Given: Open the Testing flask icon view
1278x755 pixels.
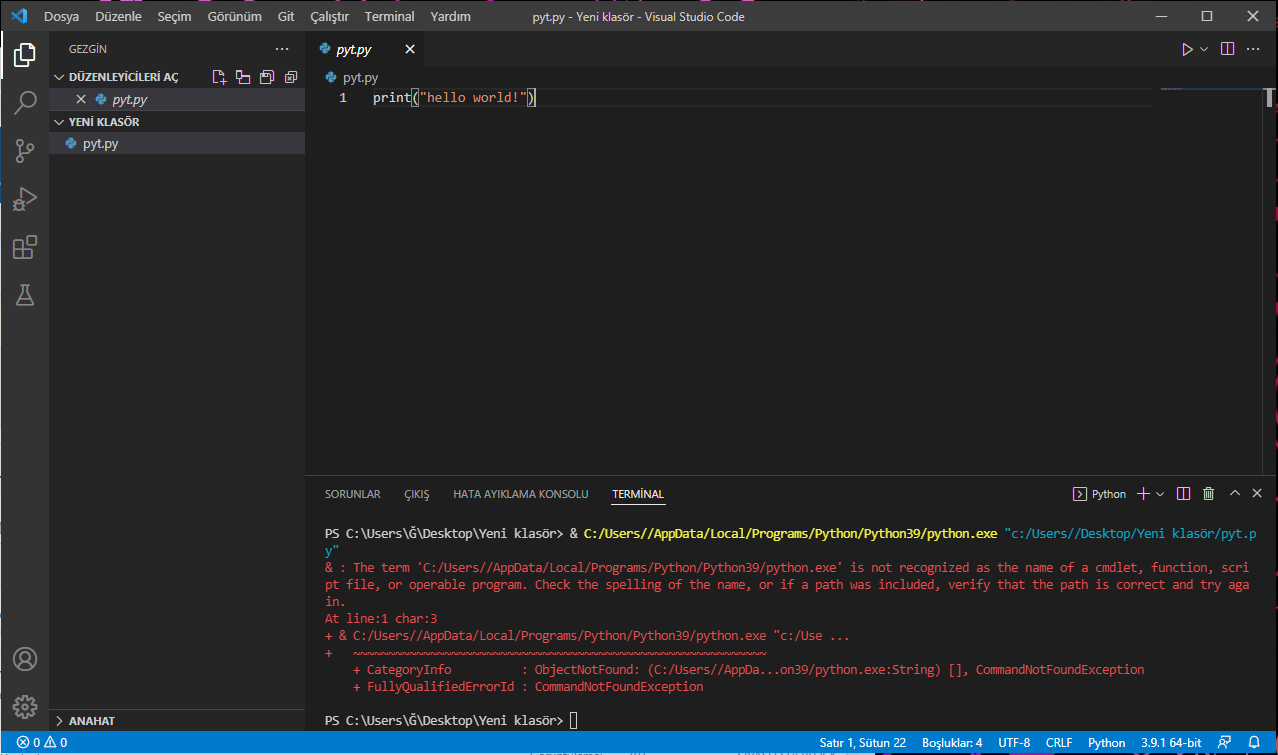Looking at the screenshot, I should [25, 295].
